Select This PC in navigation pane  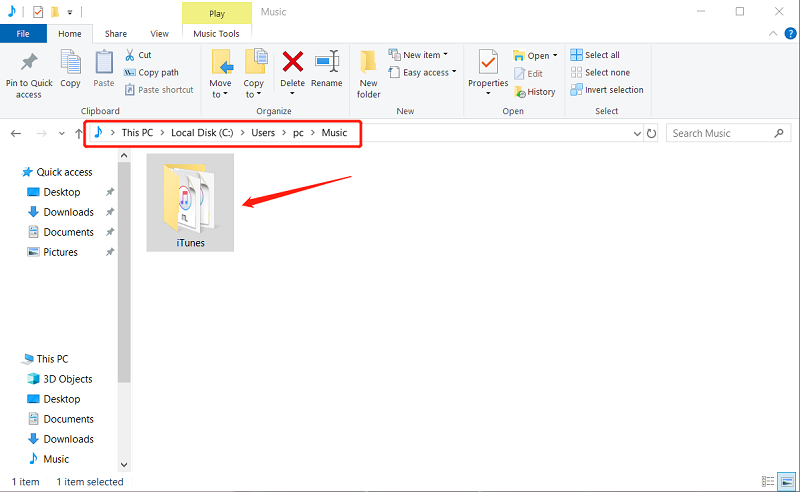point(45,359)
